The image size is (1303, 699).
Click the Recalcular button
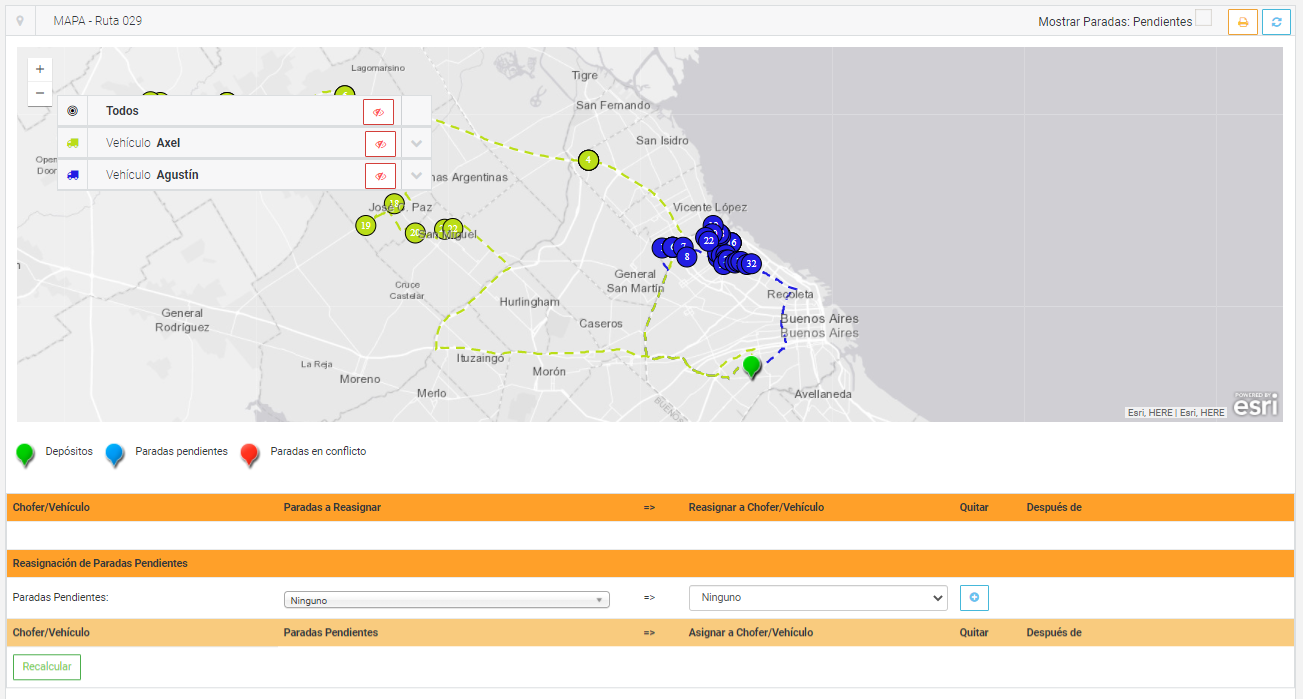point(47,667)
